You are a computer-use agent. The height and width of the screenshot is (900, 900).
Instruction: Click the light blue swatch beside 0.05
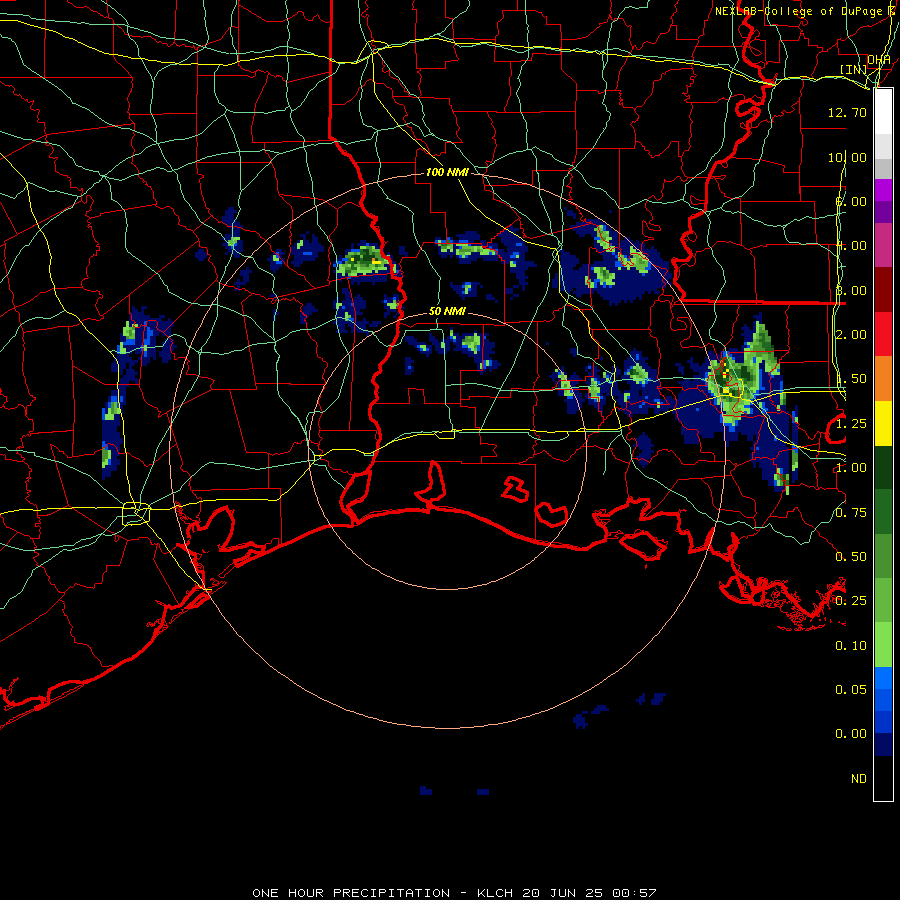click(x=883, y=678)
